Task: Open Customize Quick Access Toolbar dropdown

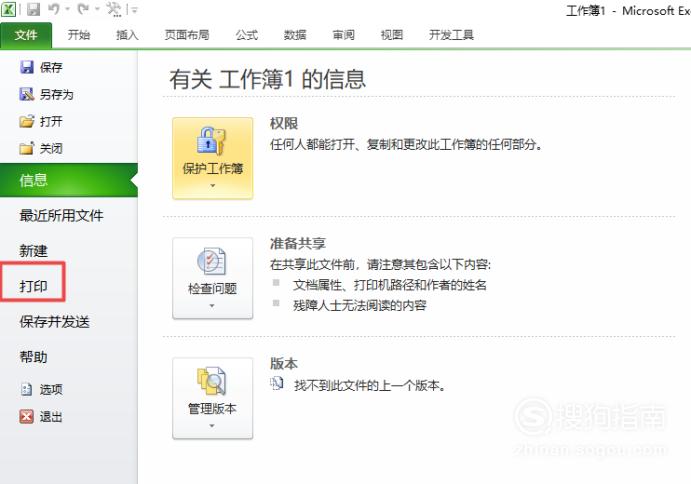Action: click(134, 9)
